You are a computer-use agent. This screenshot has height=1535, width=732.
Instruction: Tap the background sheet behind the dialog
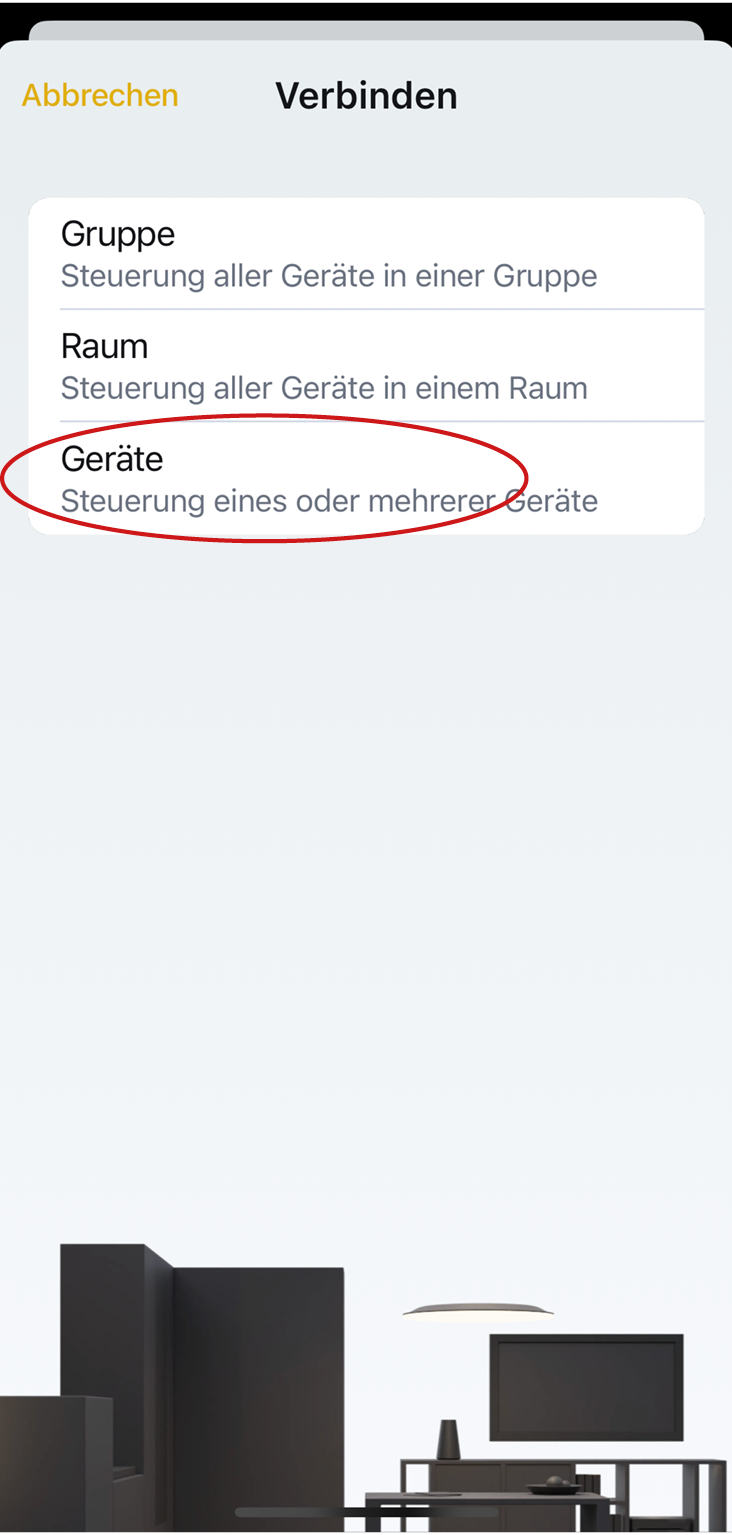pyautogui.click(x=366, y=29)
